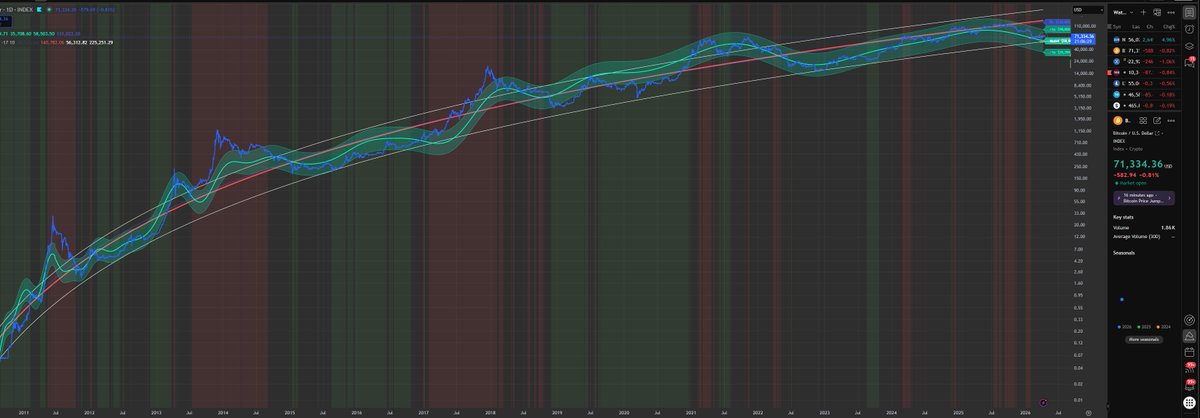Add symbol to watchlist plus icon

(x=1143, y=12)
